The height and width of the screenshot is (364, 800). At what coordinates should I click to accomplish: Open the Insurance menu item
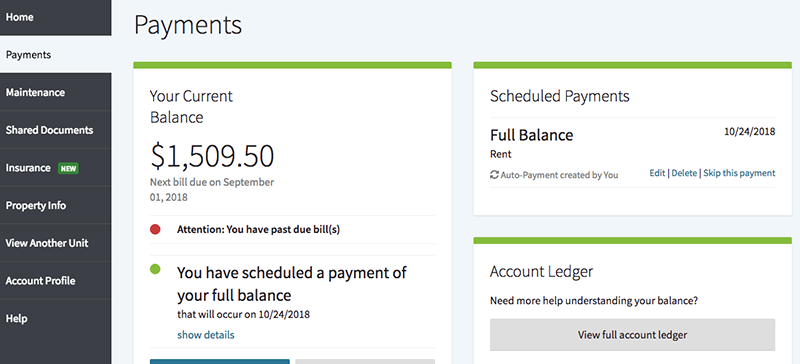tap(56, 168)
